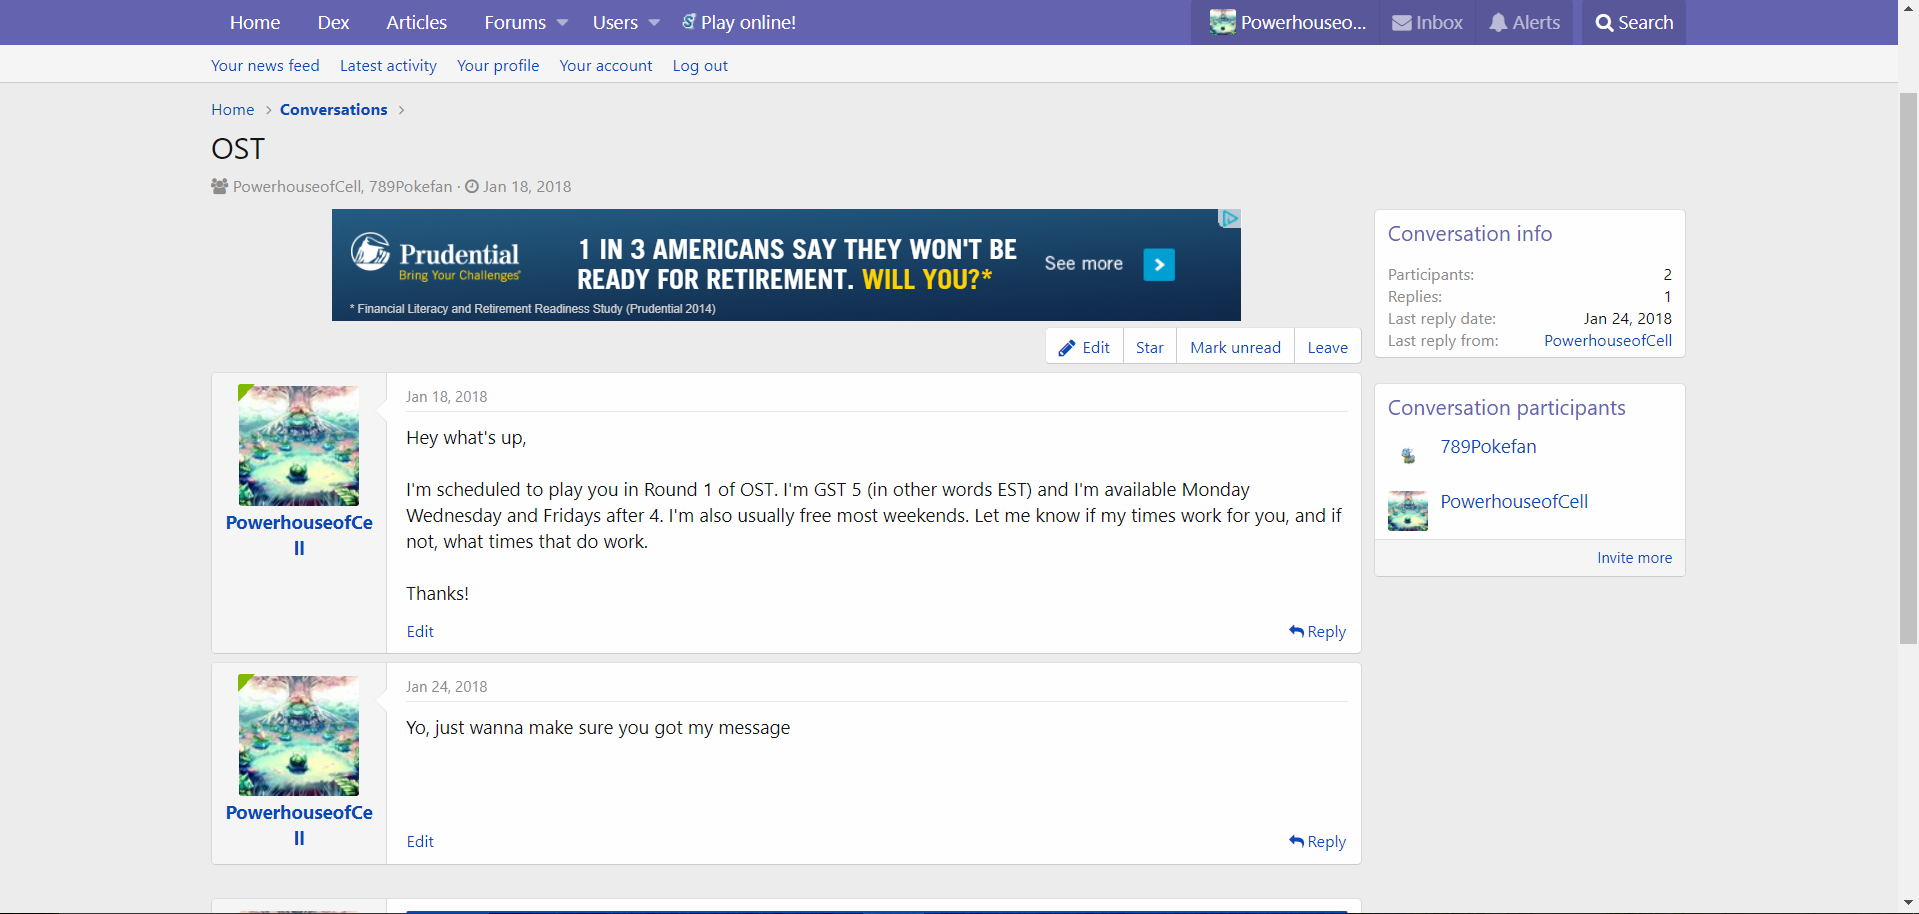
Task: Click the pencil icon in Edit button
Action: pyautogui.click(x=1067, y=348)
